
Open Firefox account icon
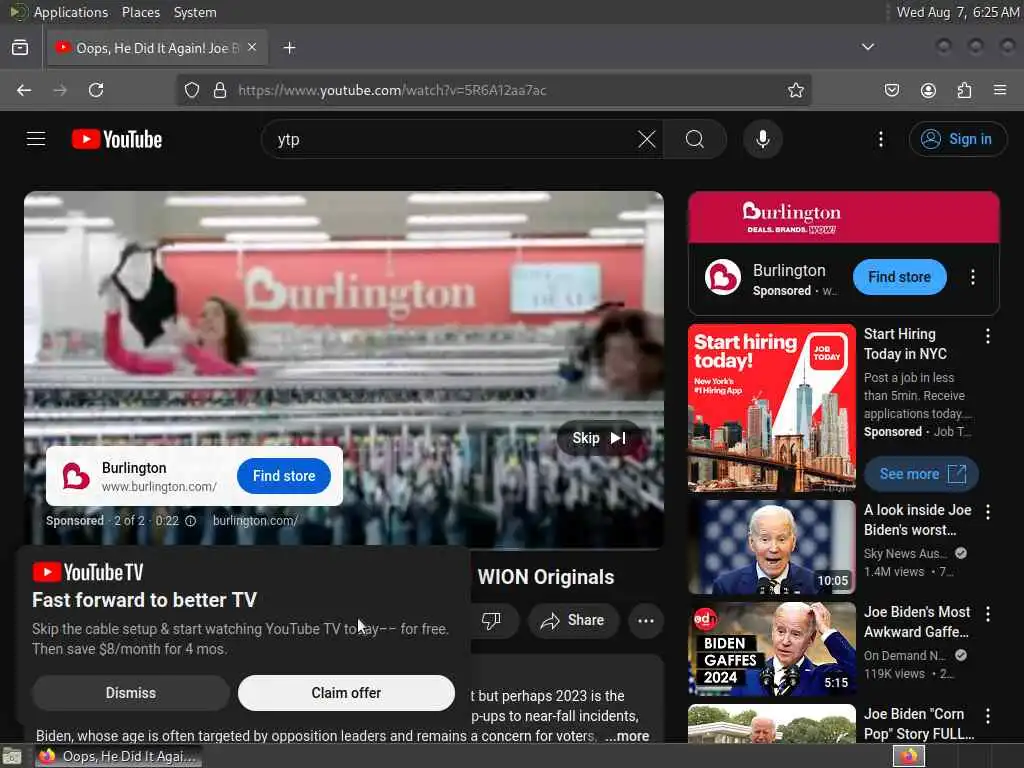point(928,90)
